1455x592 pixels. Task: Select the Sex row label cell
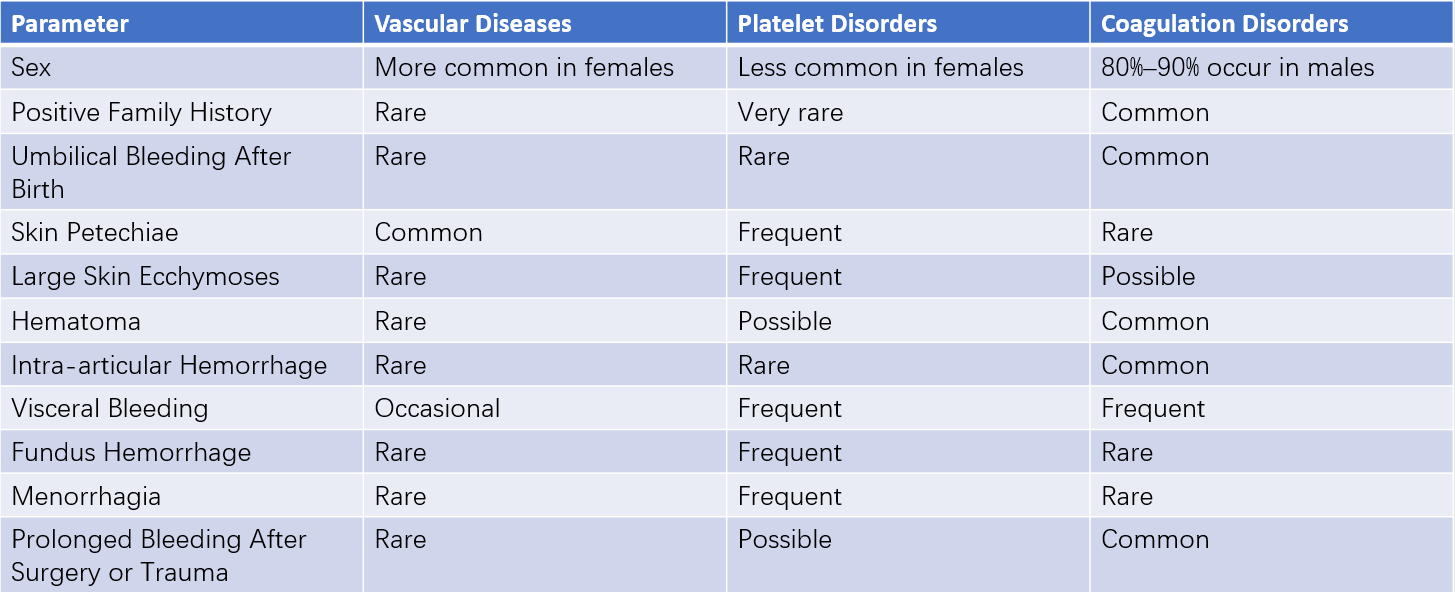pos(182,67)
